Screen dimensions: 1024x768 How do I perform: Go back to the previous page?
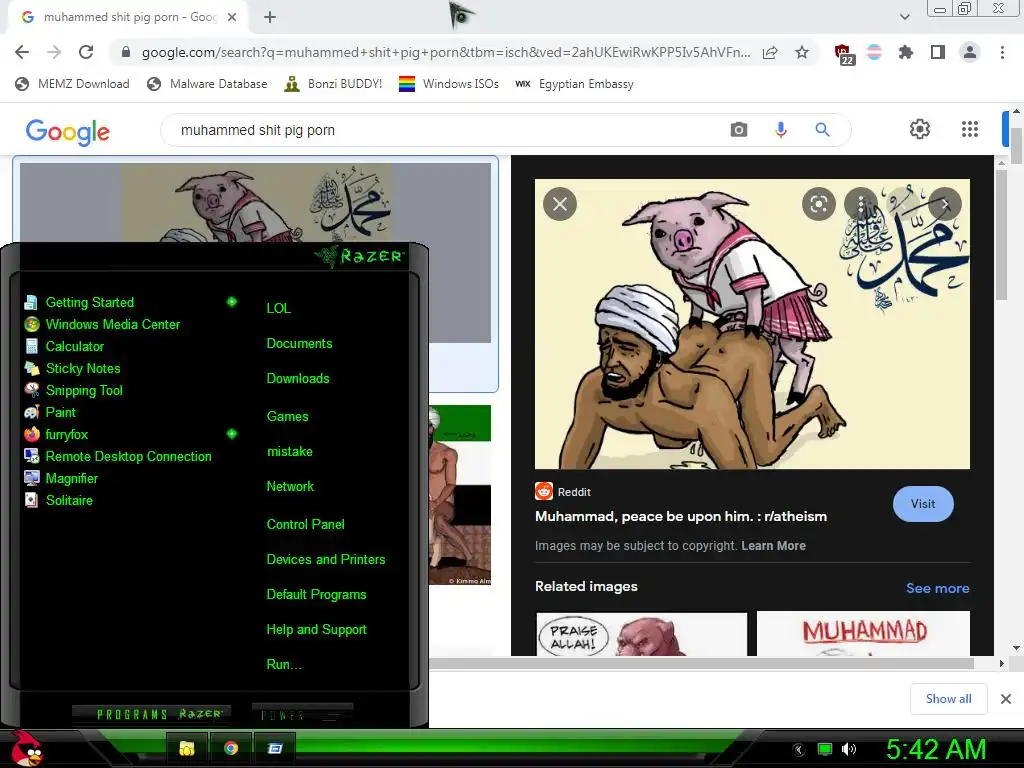[22, 52]
